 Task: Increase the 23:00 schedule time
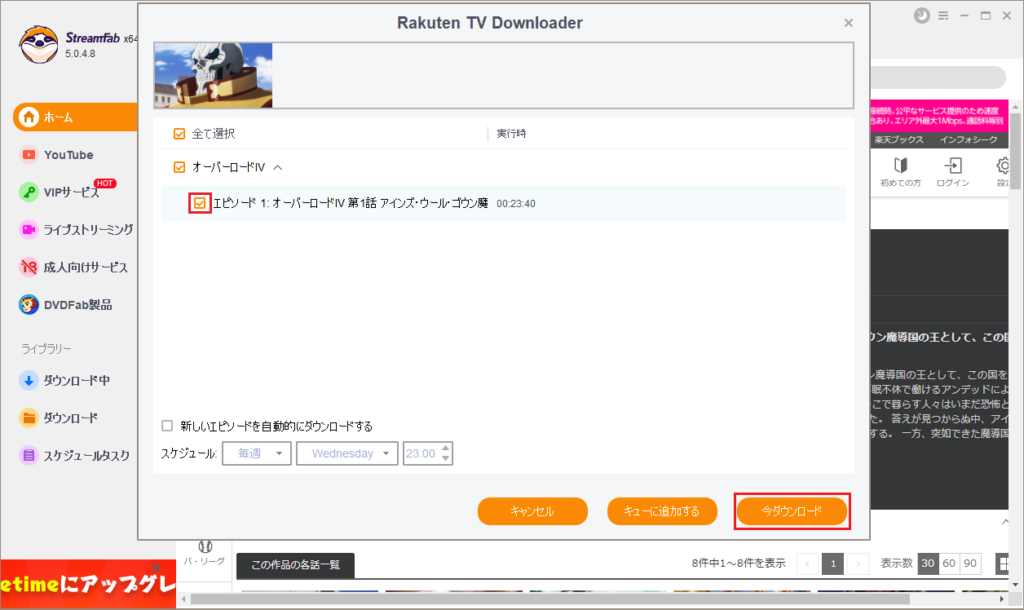[x=445, y=448]
